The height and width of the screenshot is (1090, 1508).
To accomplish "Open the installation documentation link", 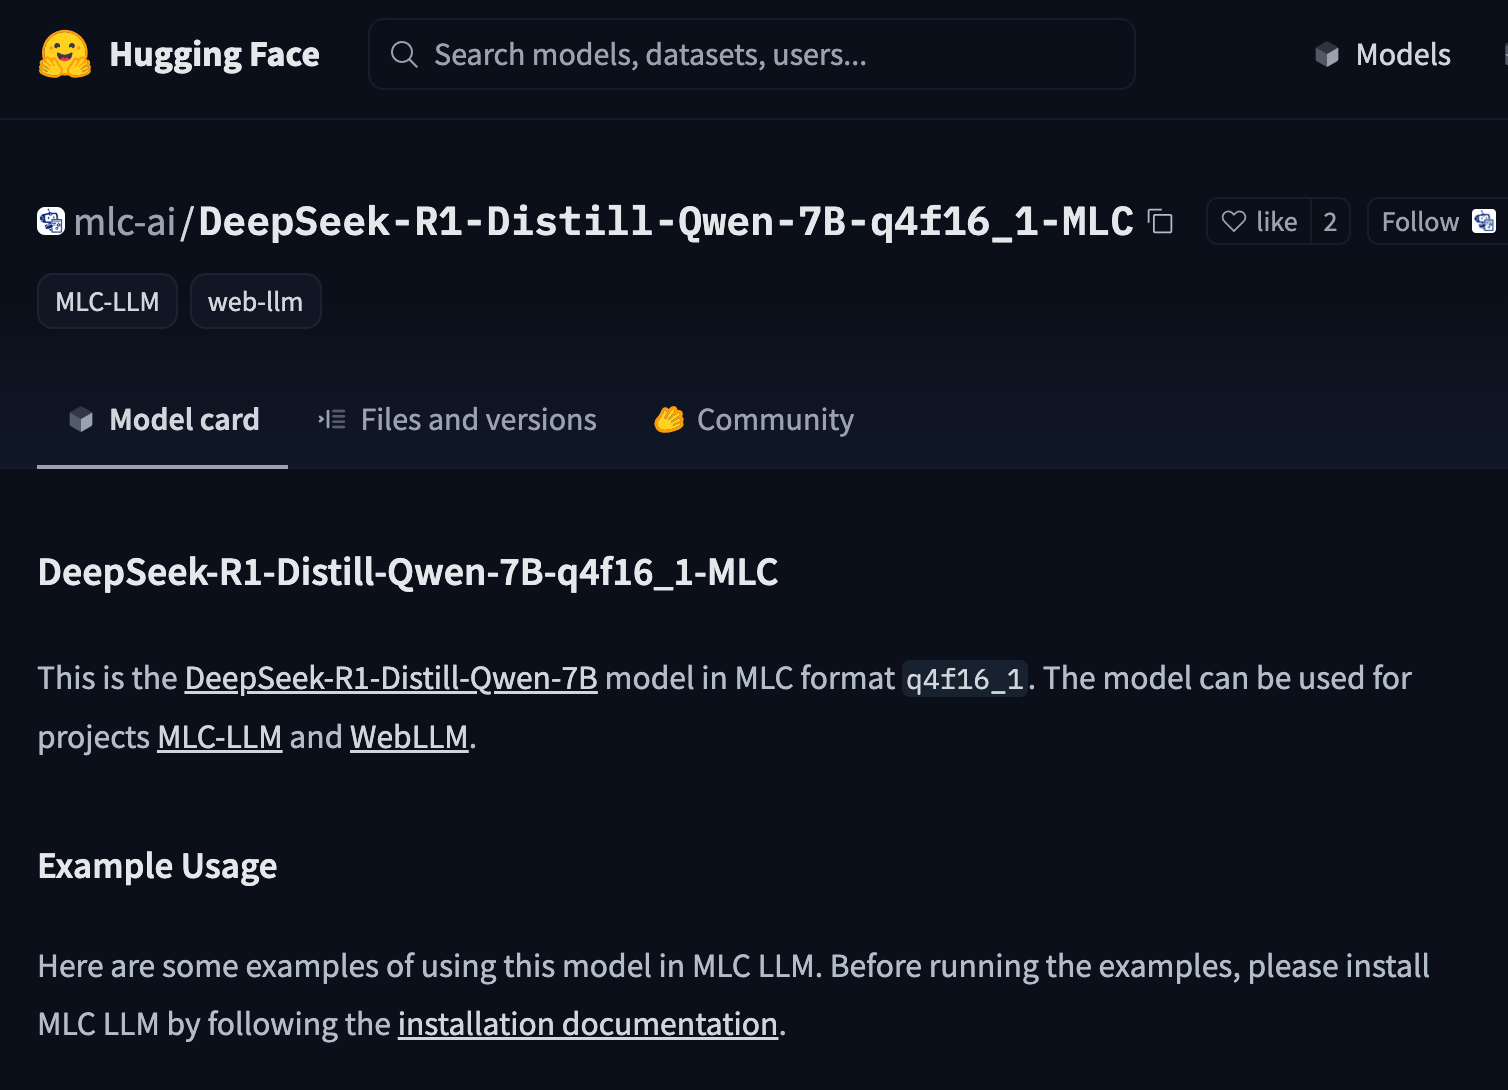I will point(588,1024).
